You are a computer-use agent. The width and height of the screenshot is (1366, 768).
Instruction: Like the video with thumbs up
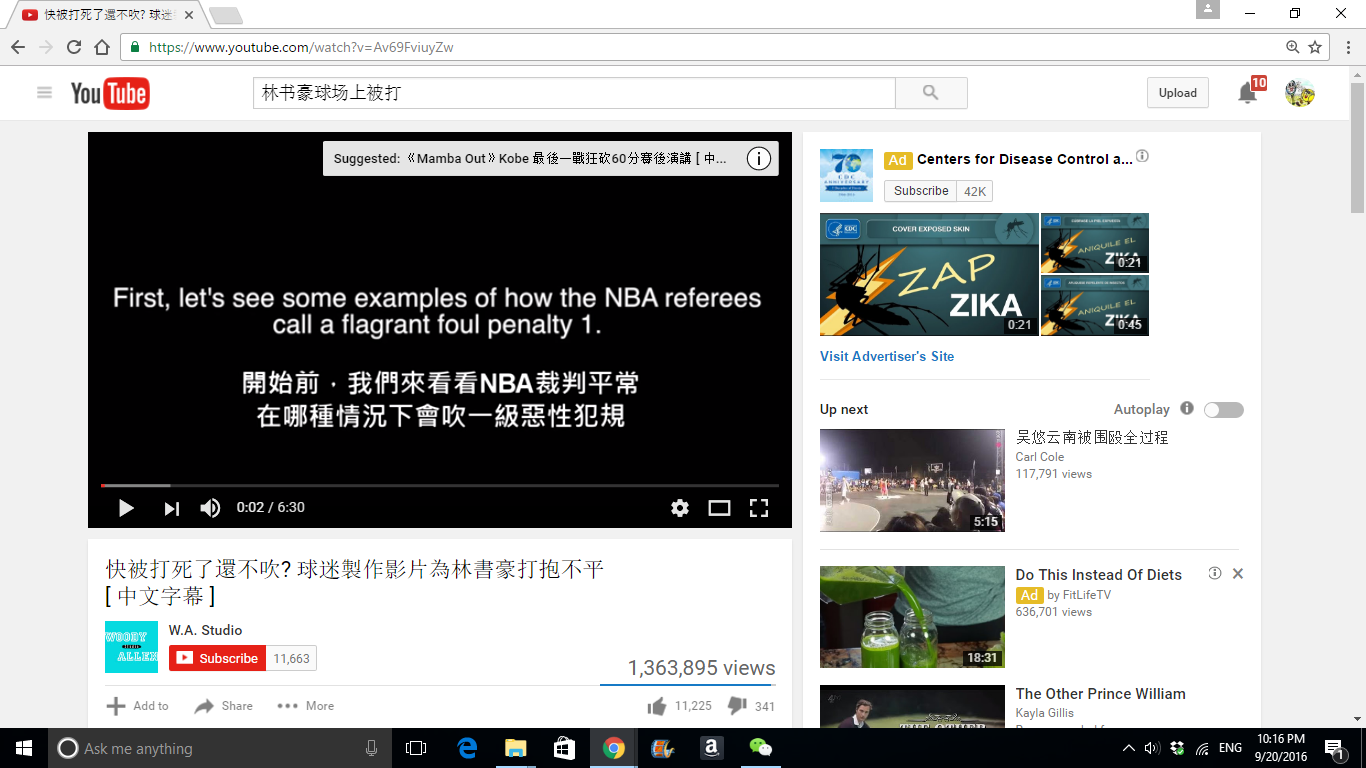(657, 706)
